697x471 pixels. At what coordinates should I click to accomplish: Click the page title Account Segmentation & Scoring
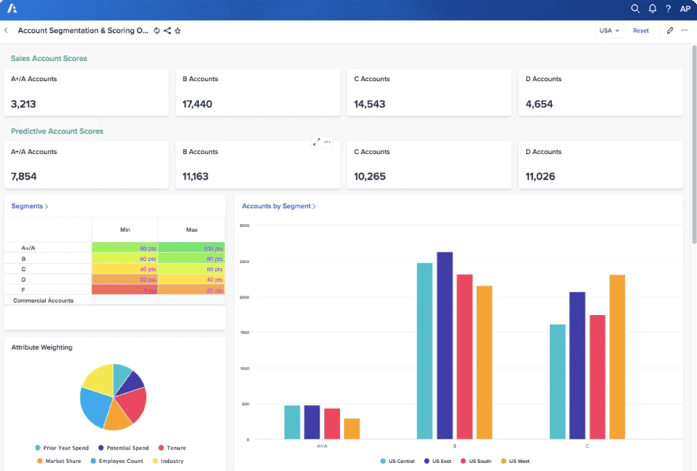click(x=83, y=31)
